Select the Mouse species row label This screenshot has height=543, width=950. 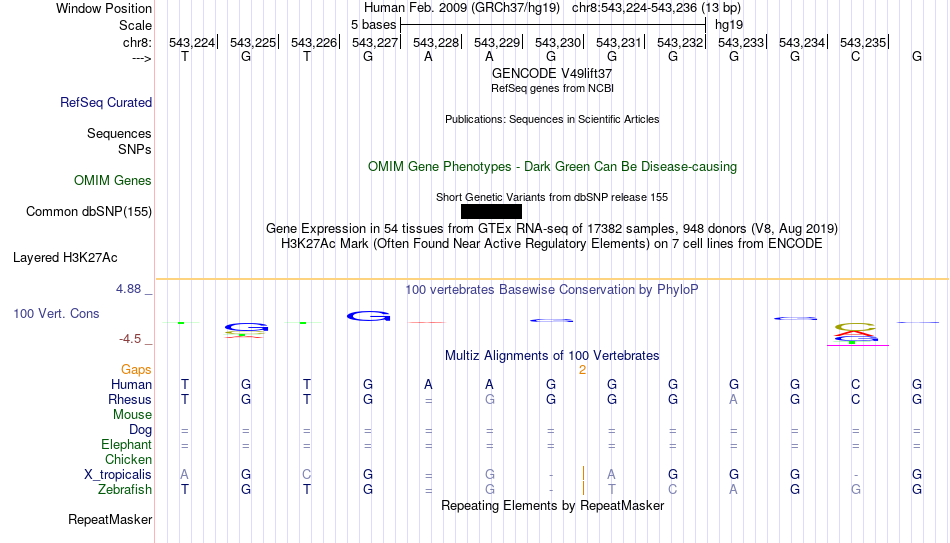pos(133,415)
